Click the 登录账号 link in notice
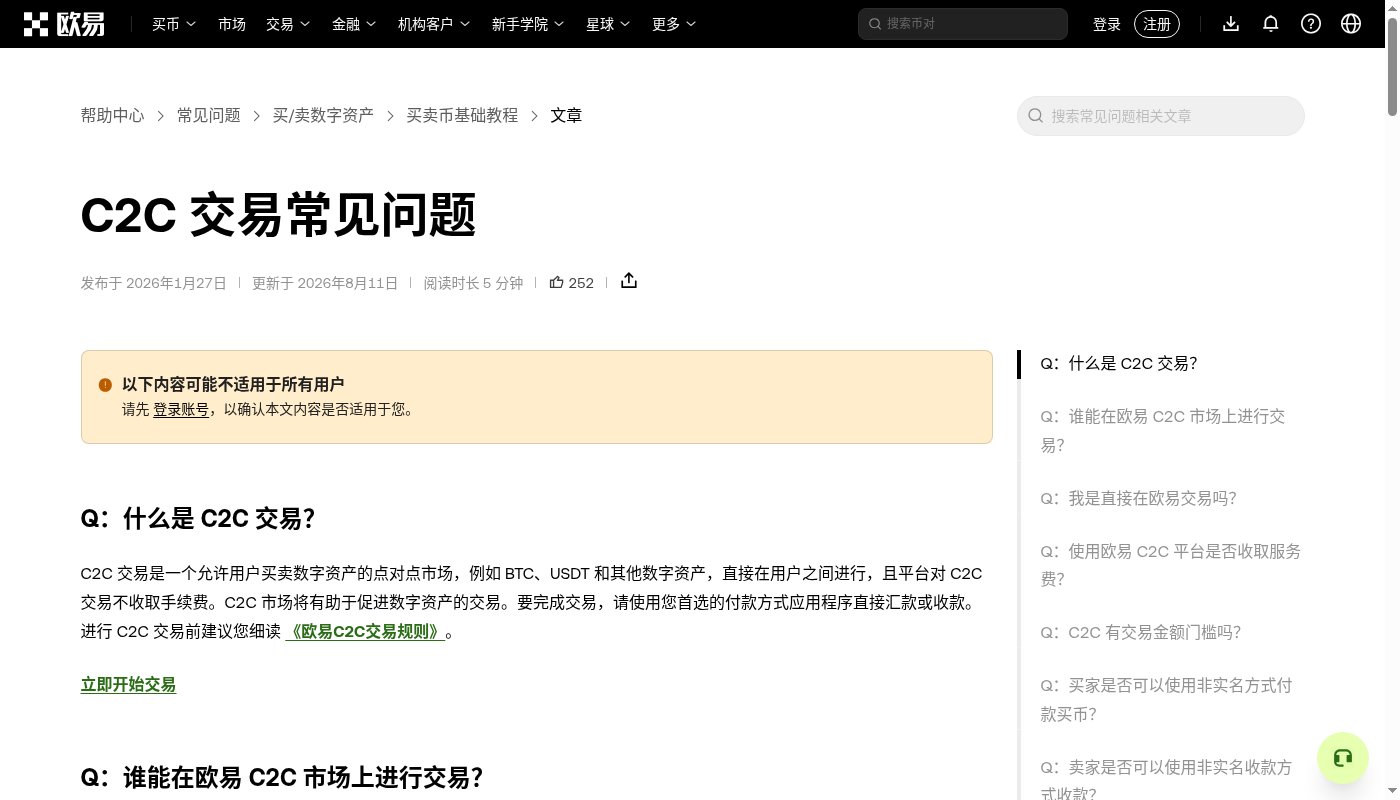 coord(181,409)
